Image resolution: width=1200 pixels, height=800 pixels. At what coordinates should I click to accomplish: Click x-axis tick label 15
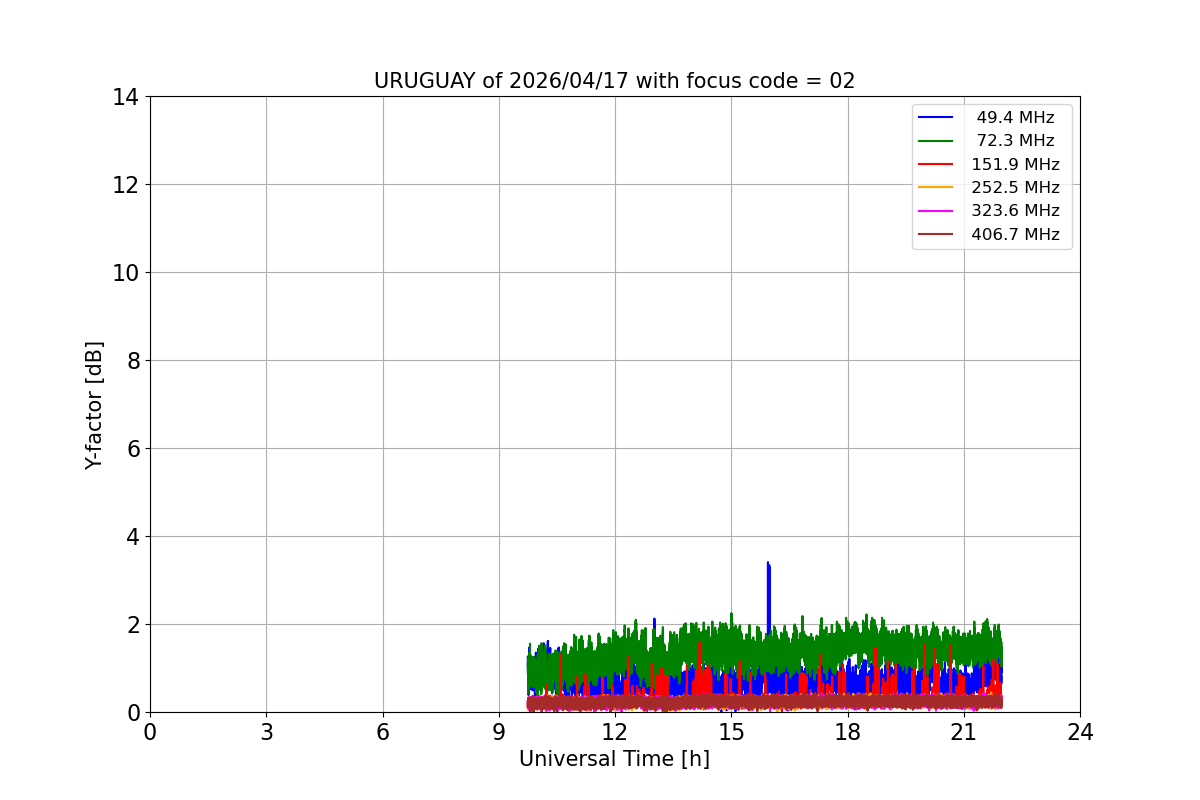click(x=731, y=733)
